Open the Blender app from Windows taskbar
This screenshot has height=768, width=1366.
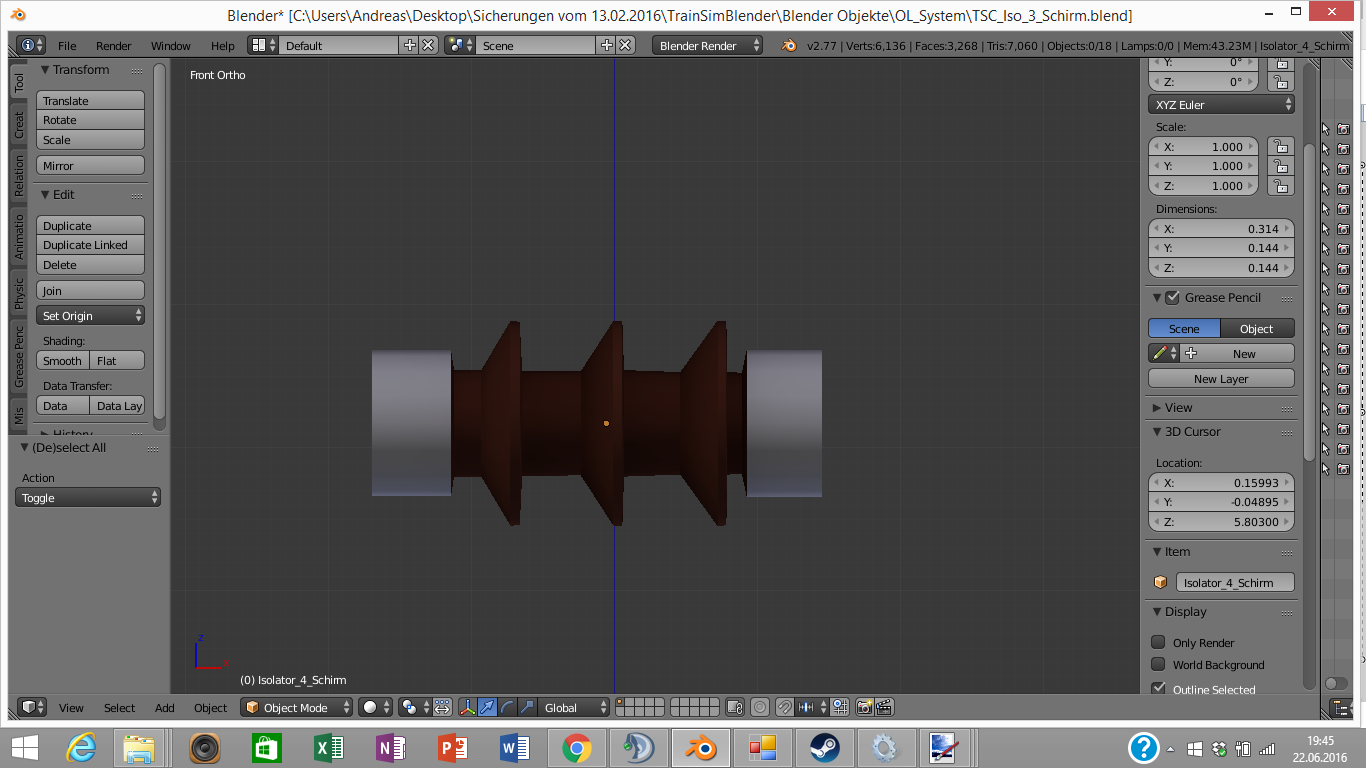(699, 747)
